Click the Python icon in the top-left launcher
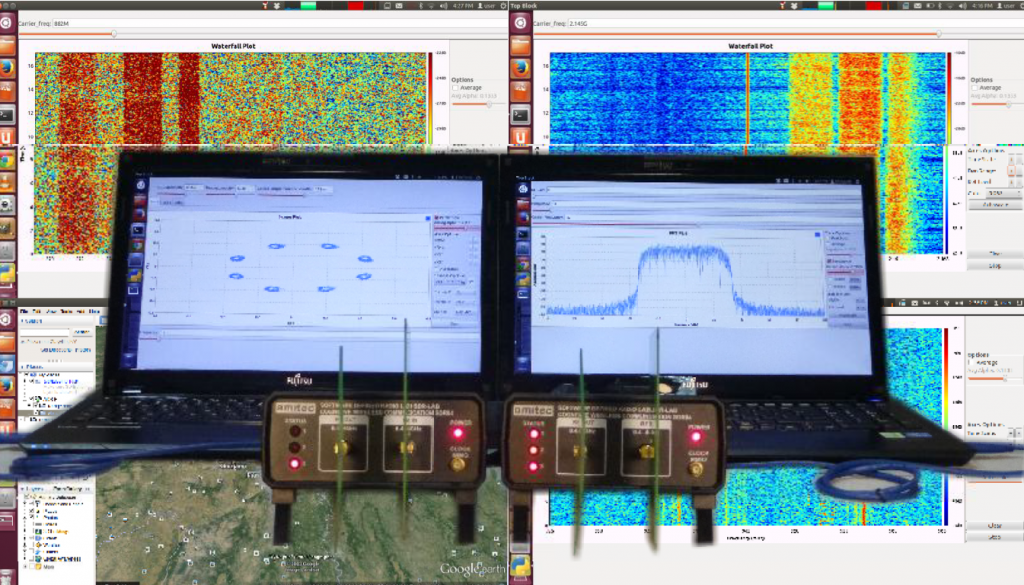The height and width of the screenshot is (585, 1024). [7, 274]
